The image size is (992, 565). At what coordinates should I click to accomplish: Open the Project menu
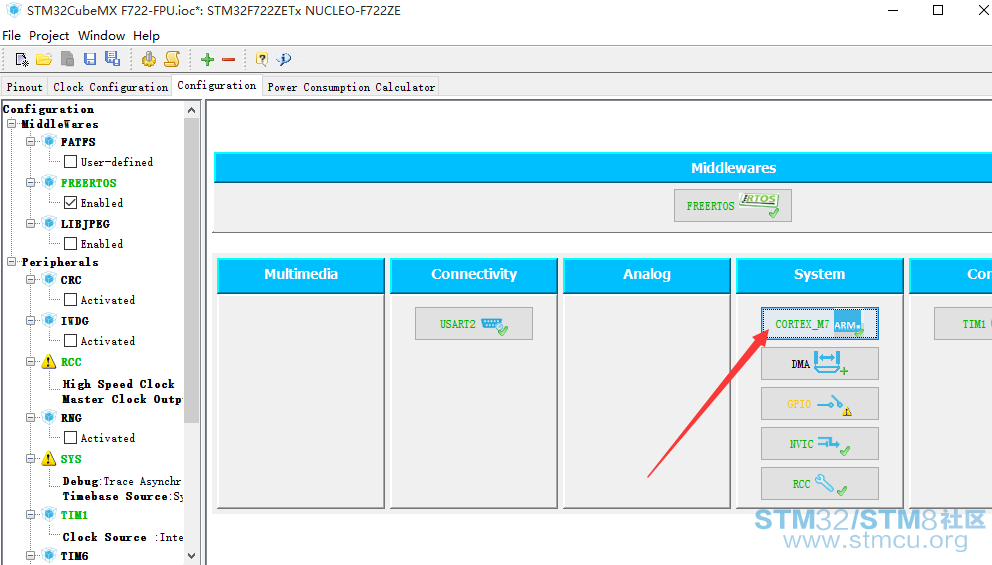click(49, 35)
